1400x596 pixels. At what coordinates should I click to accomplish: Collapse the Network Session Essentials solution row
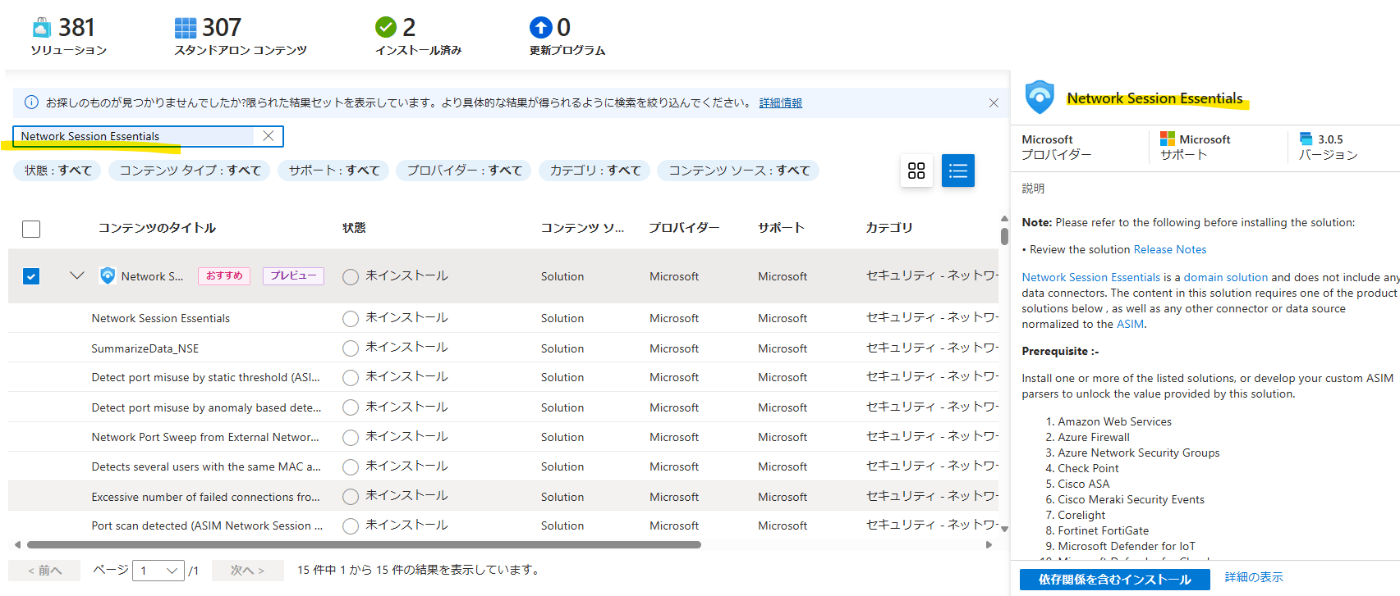(77, 276)
